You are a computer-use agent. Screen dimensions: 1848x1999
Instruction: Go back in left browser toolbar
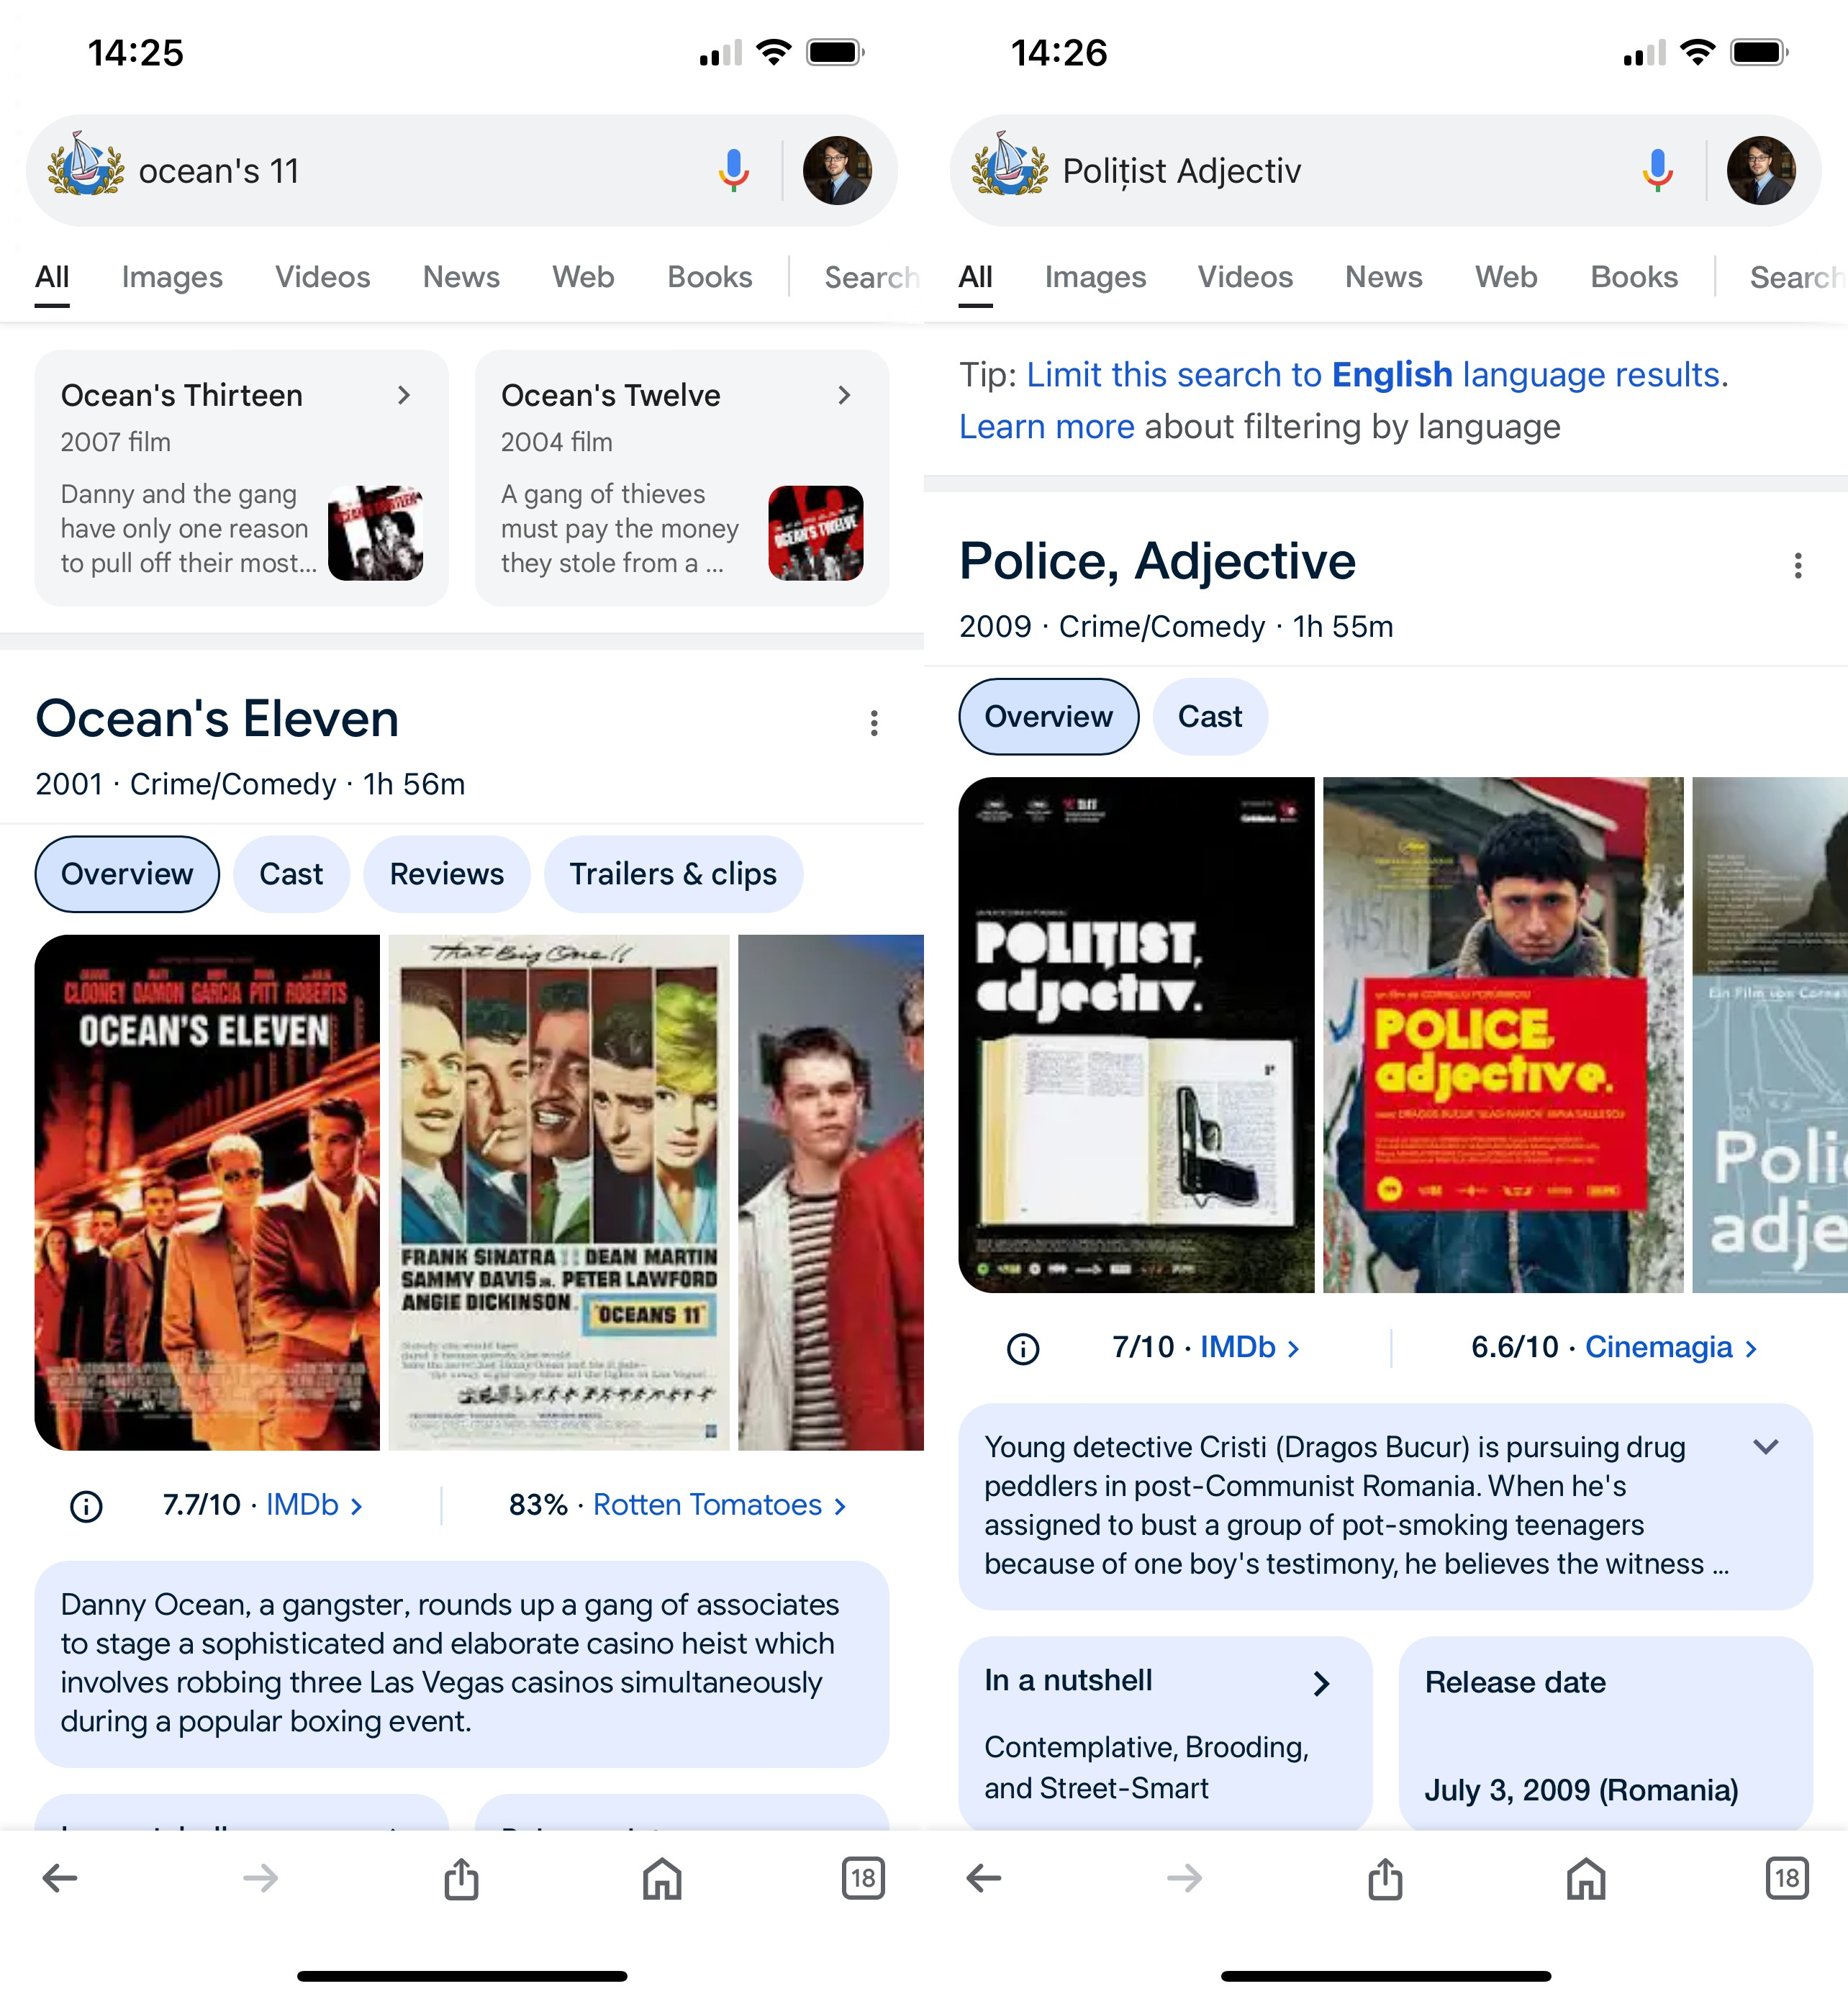60,1879
